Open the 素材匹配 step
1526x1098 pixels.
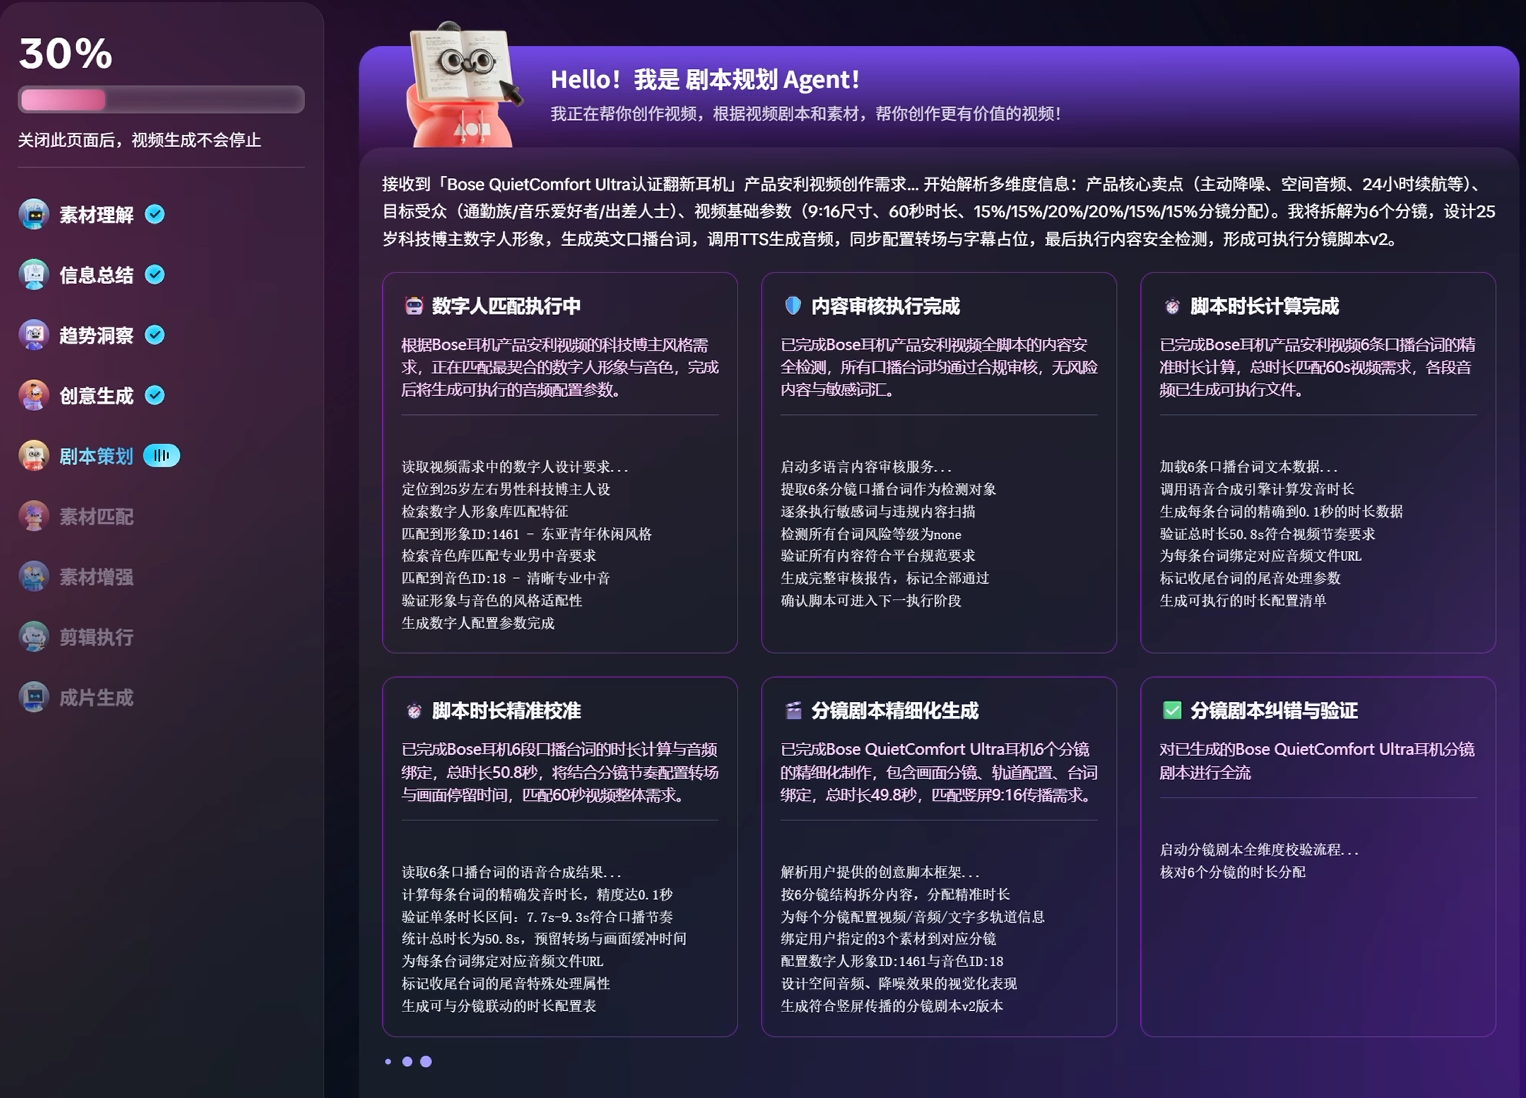point(97,516)
